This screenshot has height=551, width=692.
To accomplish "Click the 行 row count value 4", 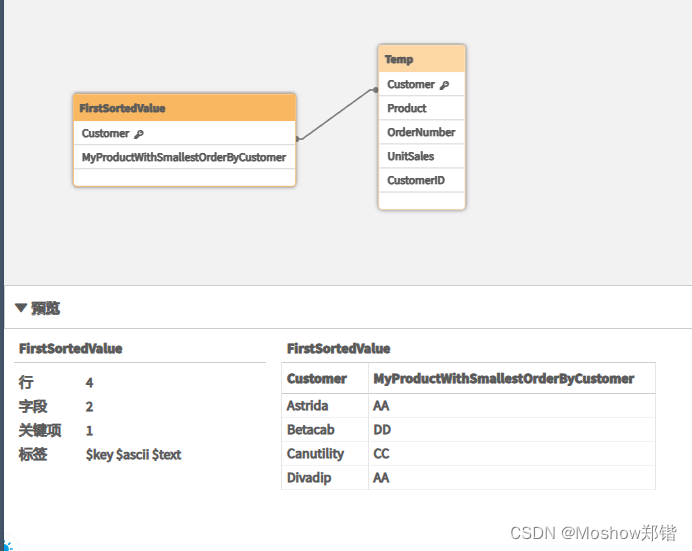I will pyautogui.click(x=89, y=382).
